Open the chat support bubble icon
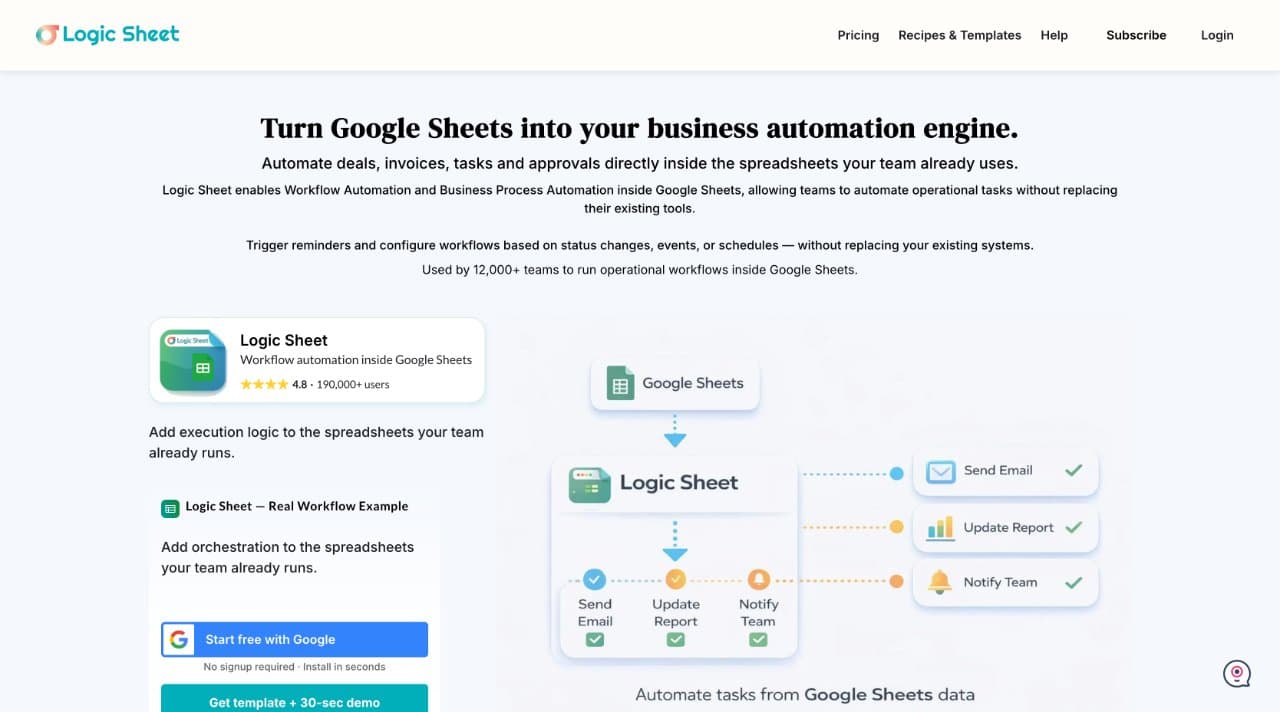The image size is (1280, 712). tap(1237, 673)
